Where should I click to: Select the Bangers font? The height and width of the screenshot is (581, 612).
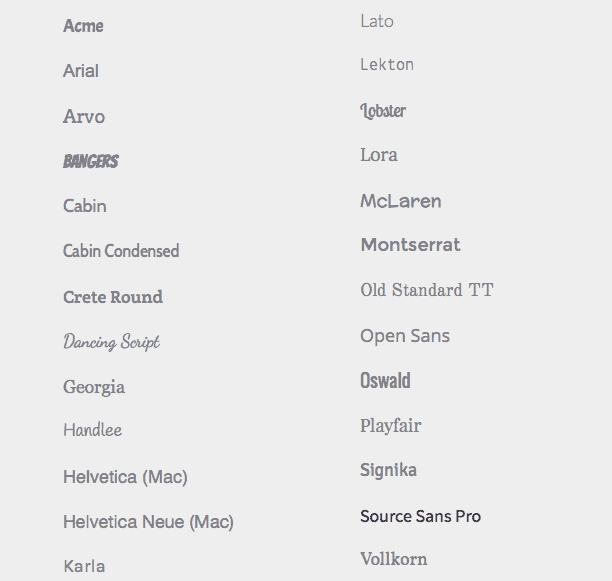(91, 161)
